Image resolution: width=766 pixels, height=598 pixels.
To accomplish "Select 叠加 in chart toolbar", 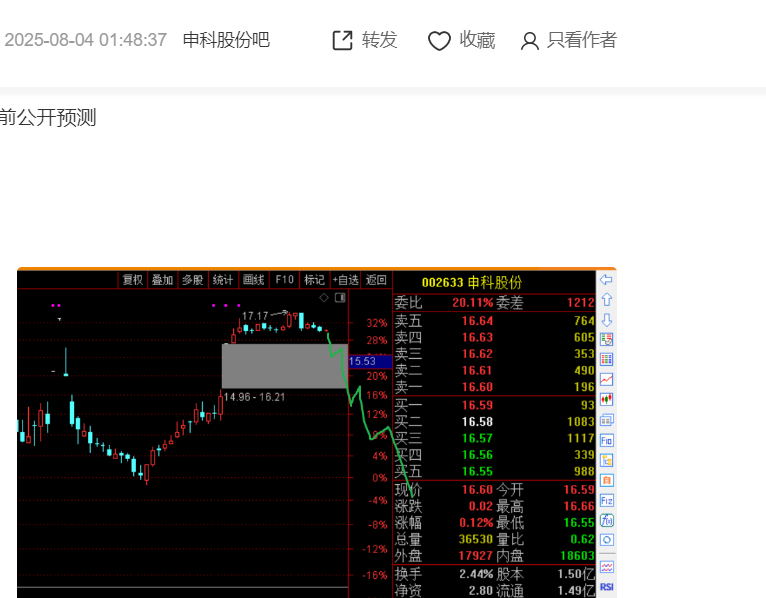I will [x=162, y=280].
